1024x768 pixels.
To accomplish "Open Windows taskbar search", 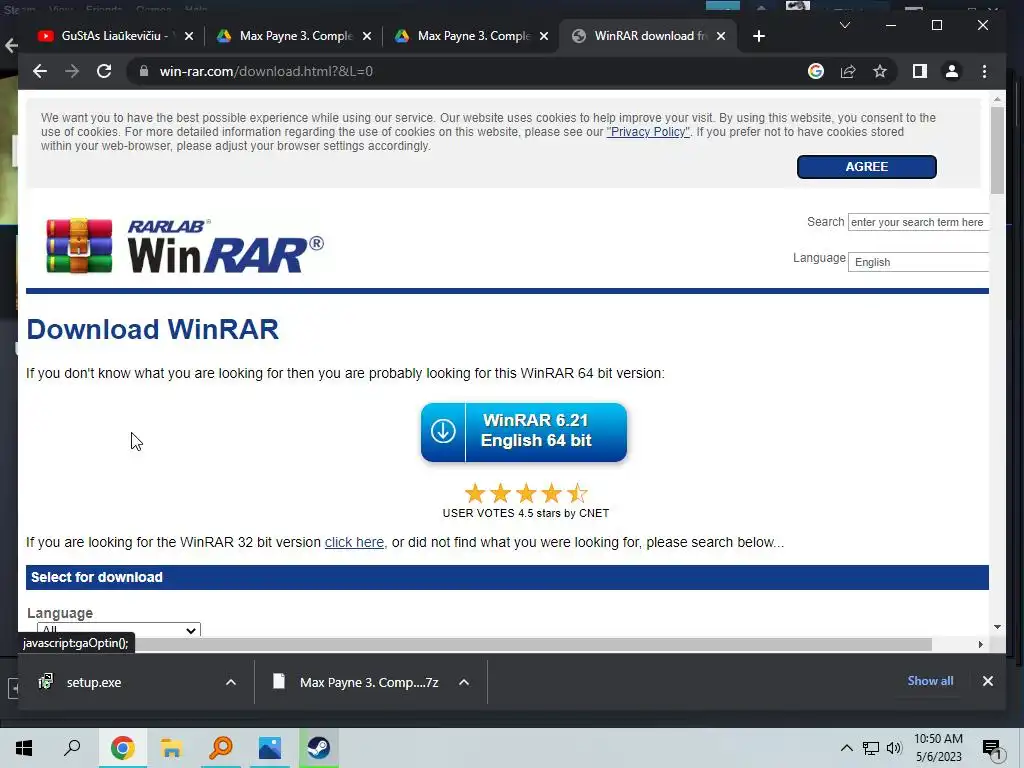I will click(72, 748).
